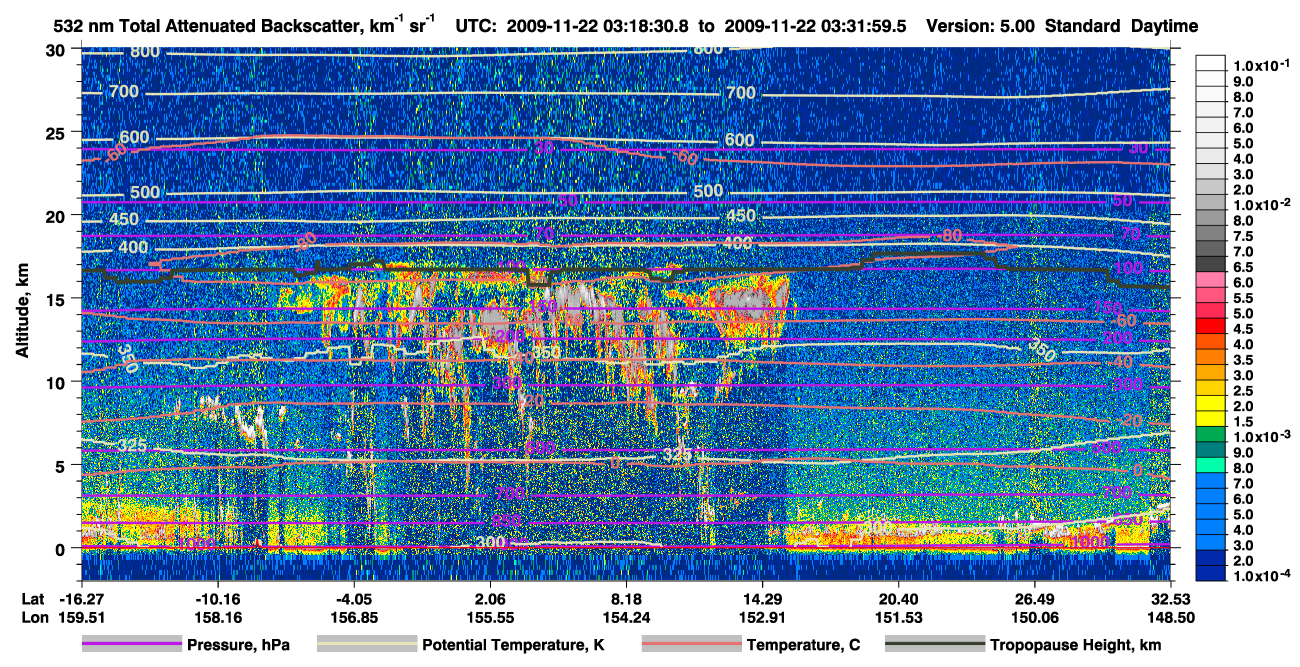Click the 'Daytime' label in the title
This screenshot has height=667, width=1300.
click(1165, 27)
